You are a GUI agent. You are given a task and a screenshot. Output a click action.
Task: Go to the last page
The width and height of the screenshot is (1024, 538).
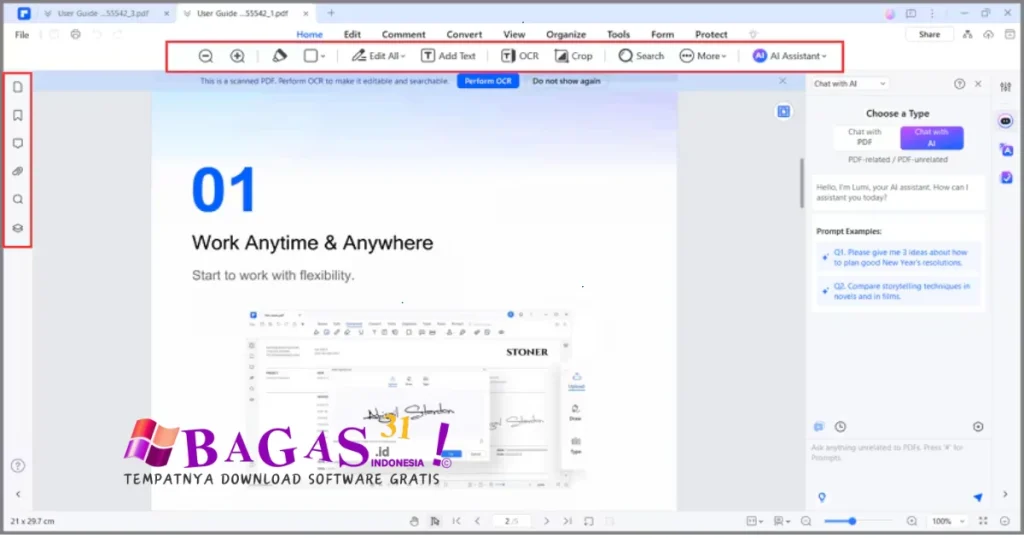[x=568, y=521]
